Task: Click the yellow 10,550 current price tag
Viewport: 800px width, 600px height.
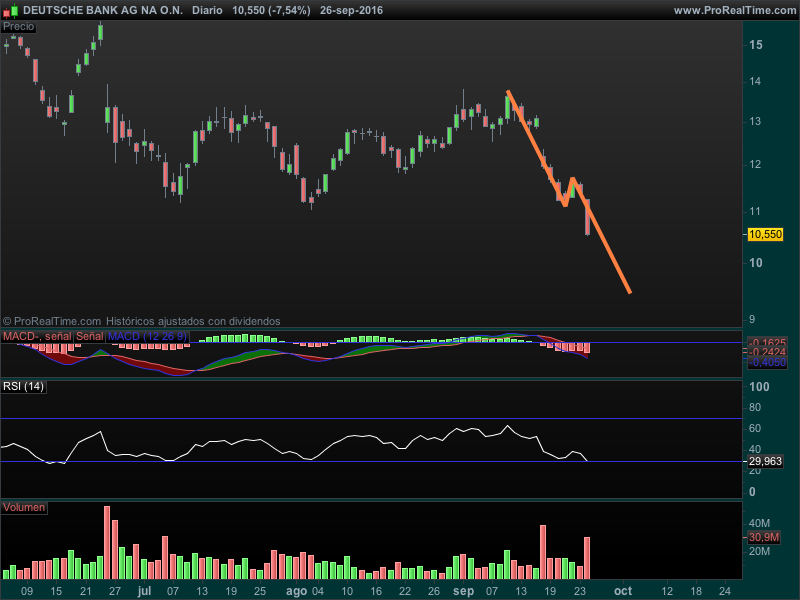Action: tap(765, 234)
